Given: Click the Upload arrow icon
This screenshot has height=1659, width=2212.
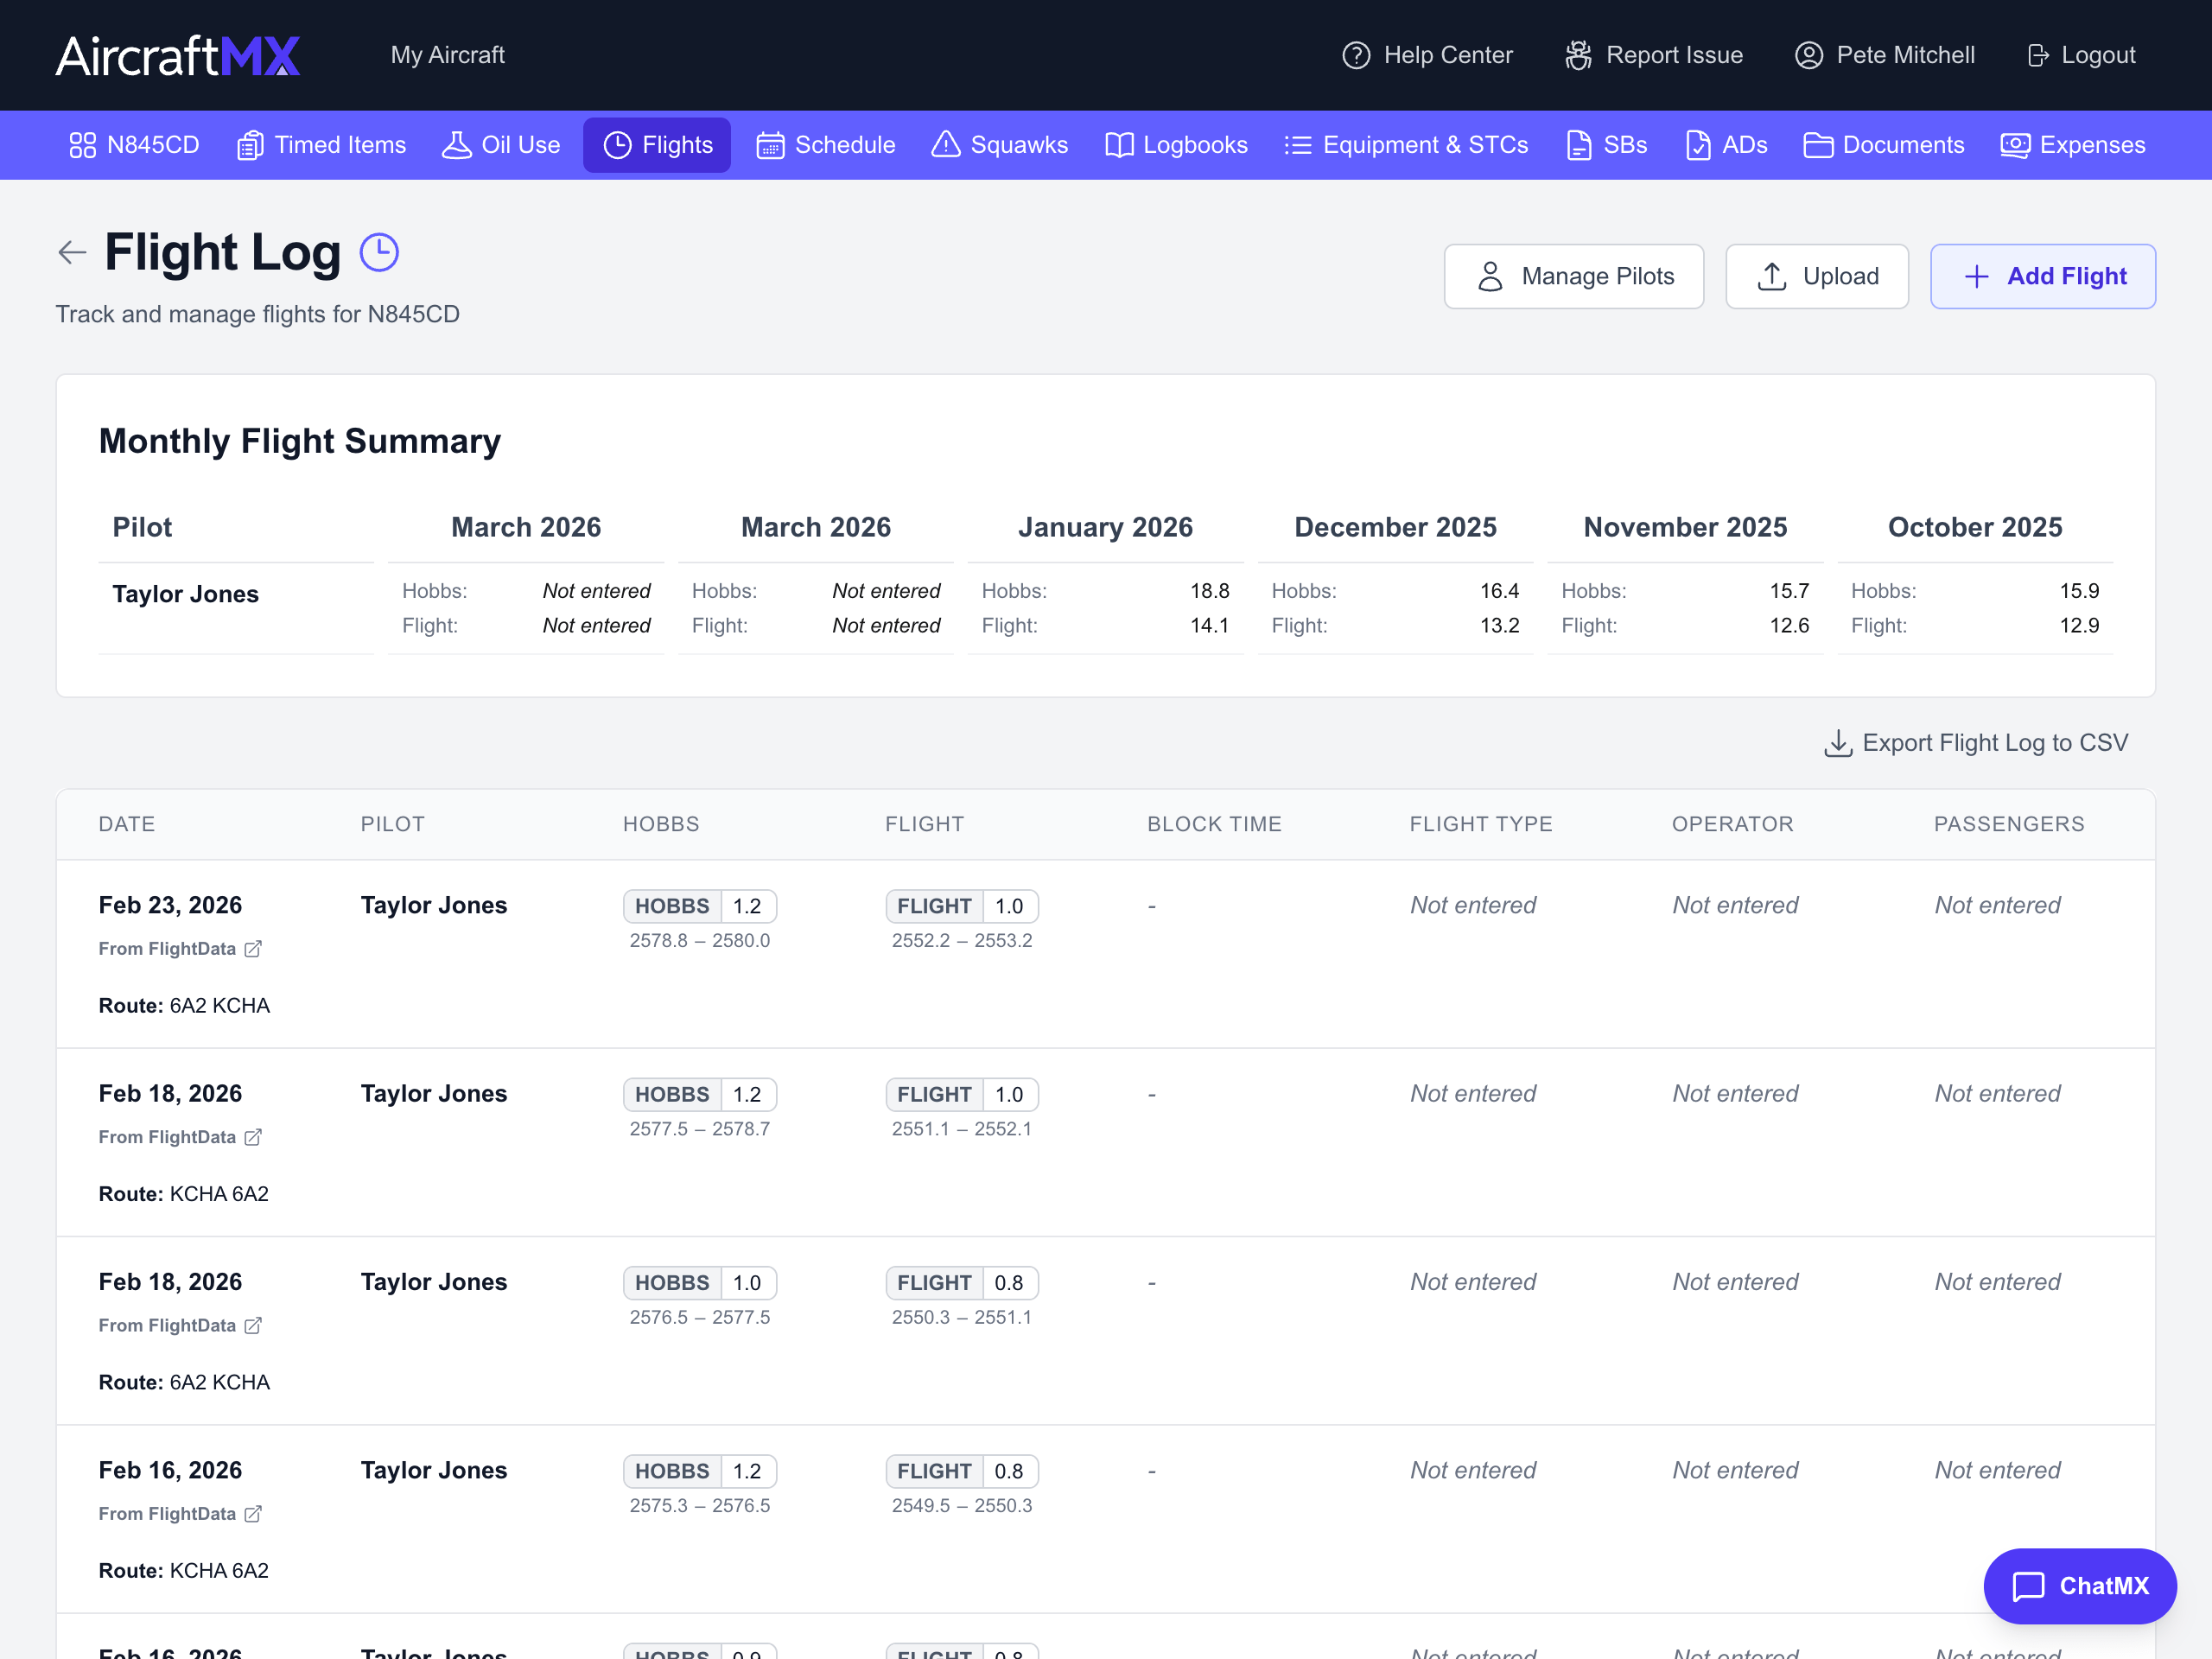Looking at the screenshot, I should (1771, 276).
